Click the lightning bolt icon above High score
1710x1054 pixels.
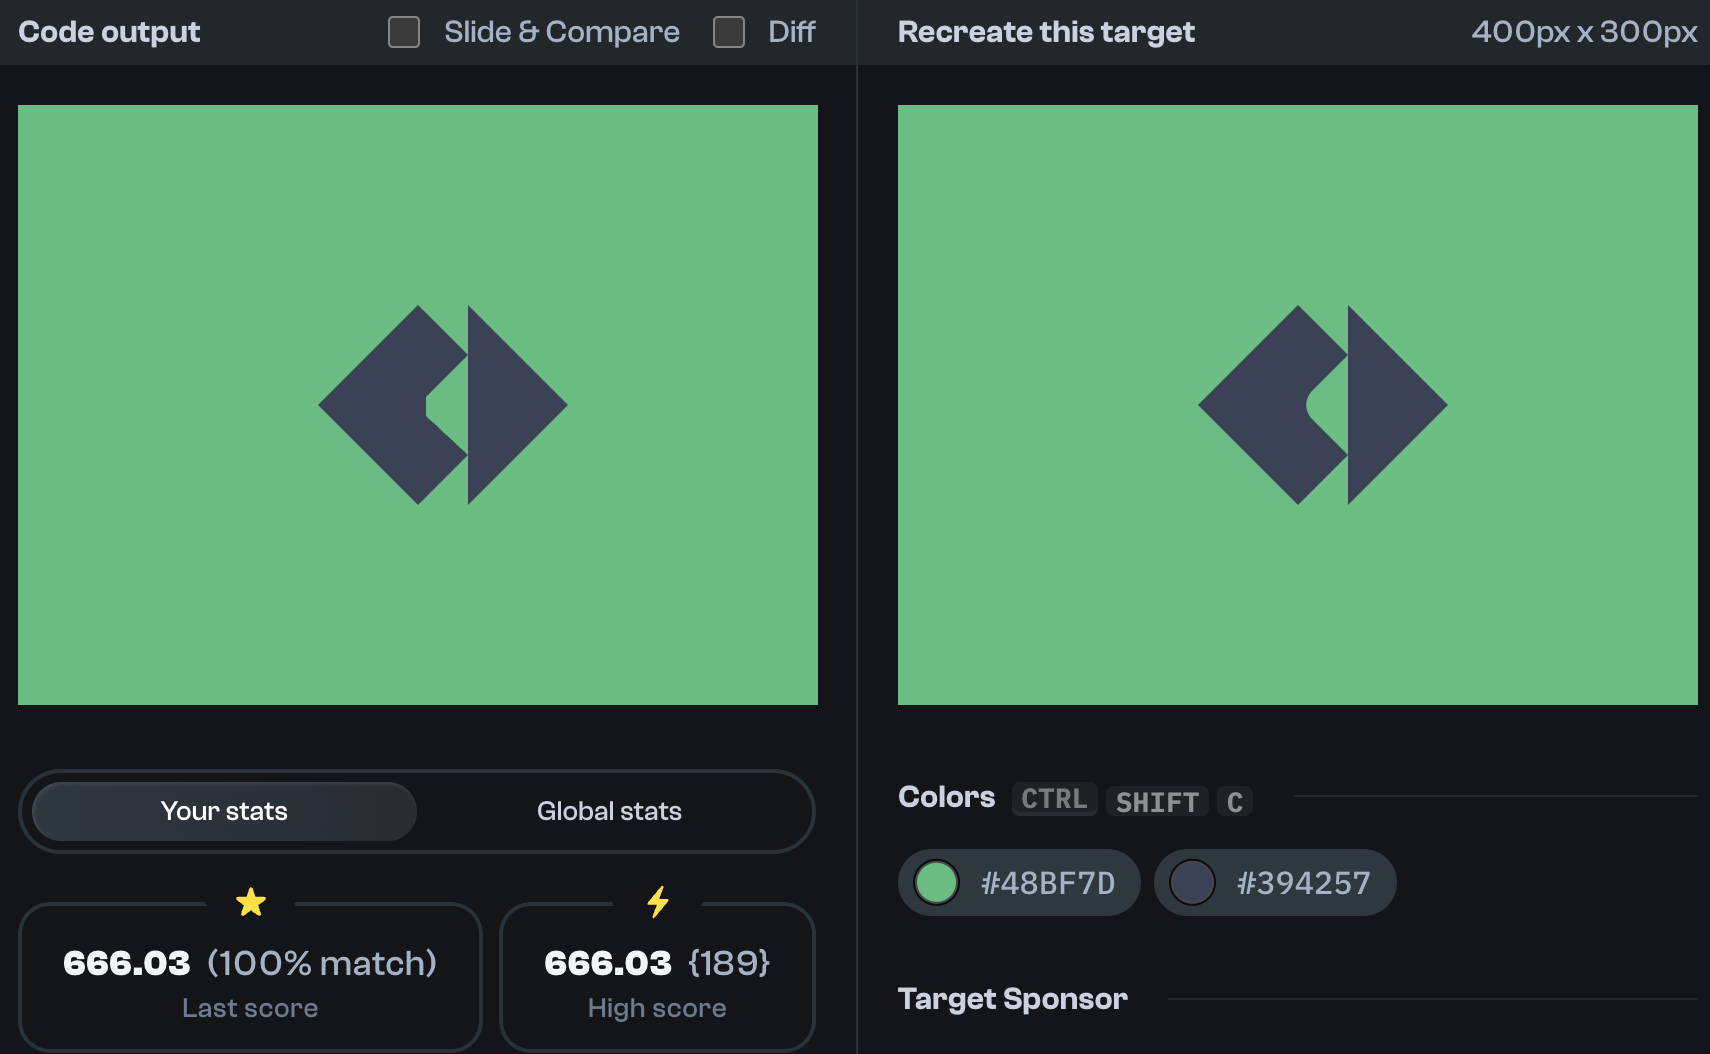click(x=657, y=901)
